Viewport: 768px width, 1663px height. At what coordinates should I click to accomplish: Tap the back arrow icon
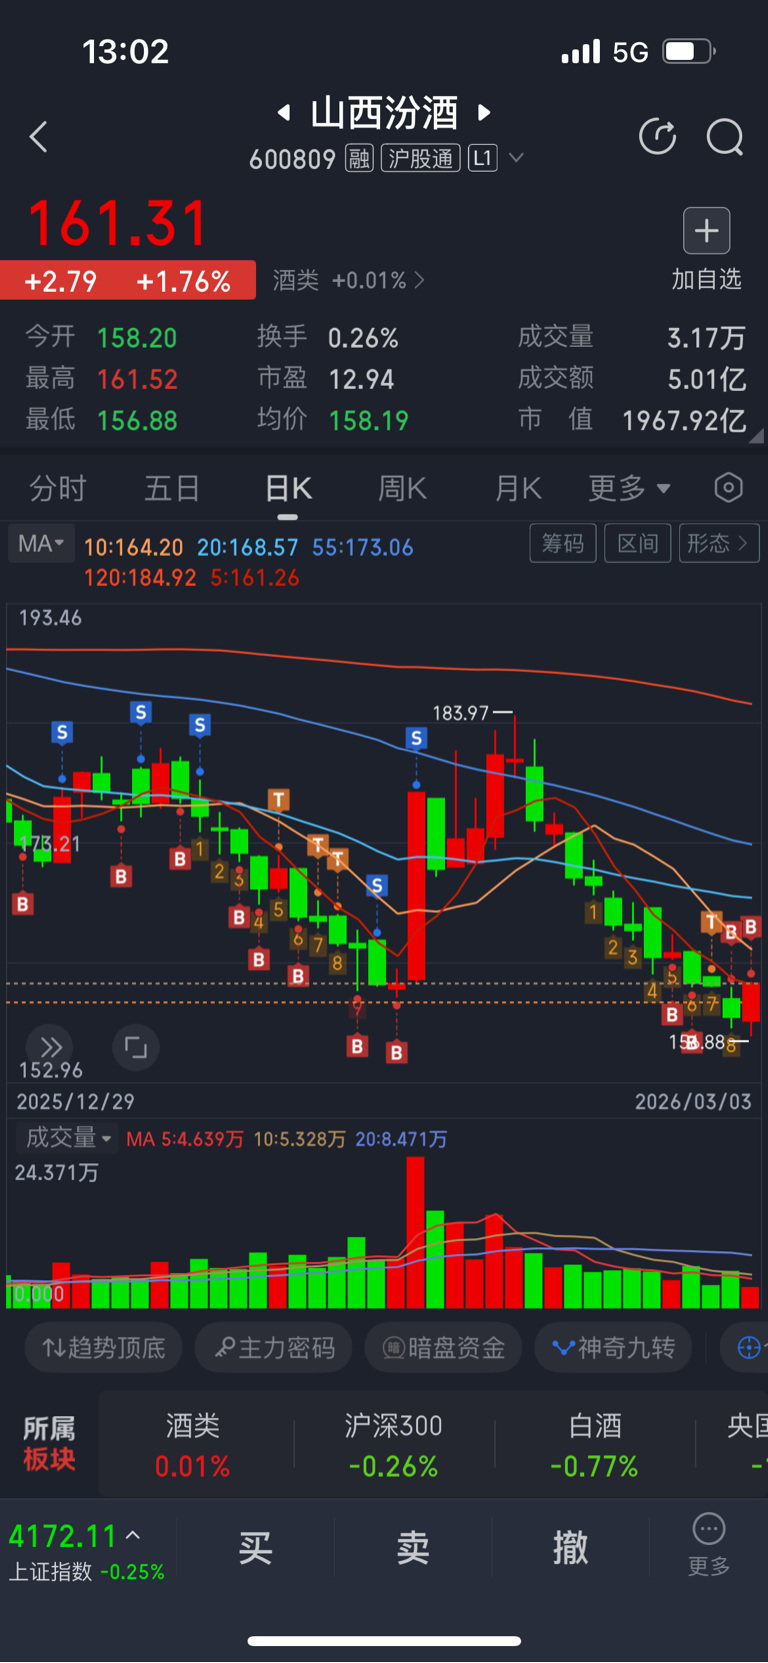pyautogui.click(x=39, y=137)
